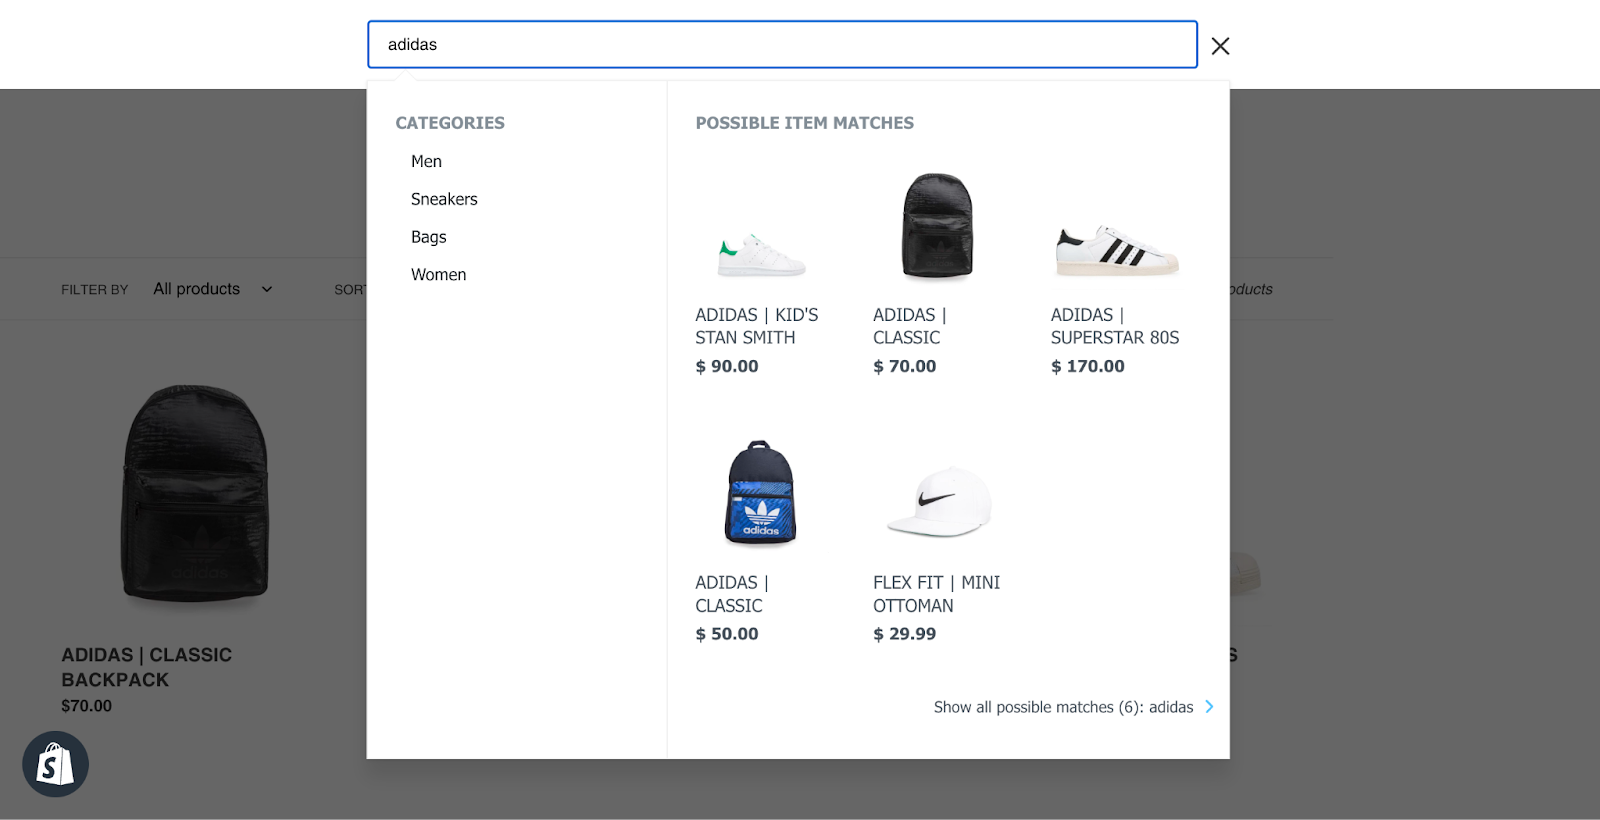
Task: Click the FLEX FIT | MINI OTTOMAN title
Action: [936, 594]
